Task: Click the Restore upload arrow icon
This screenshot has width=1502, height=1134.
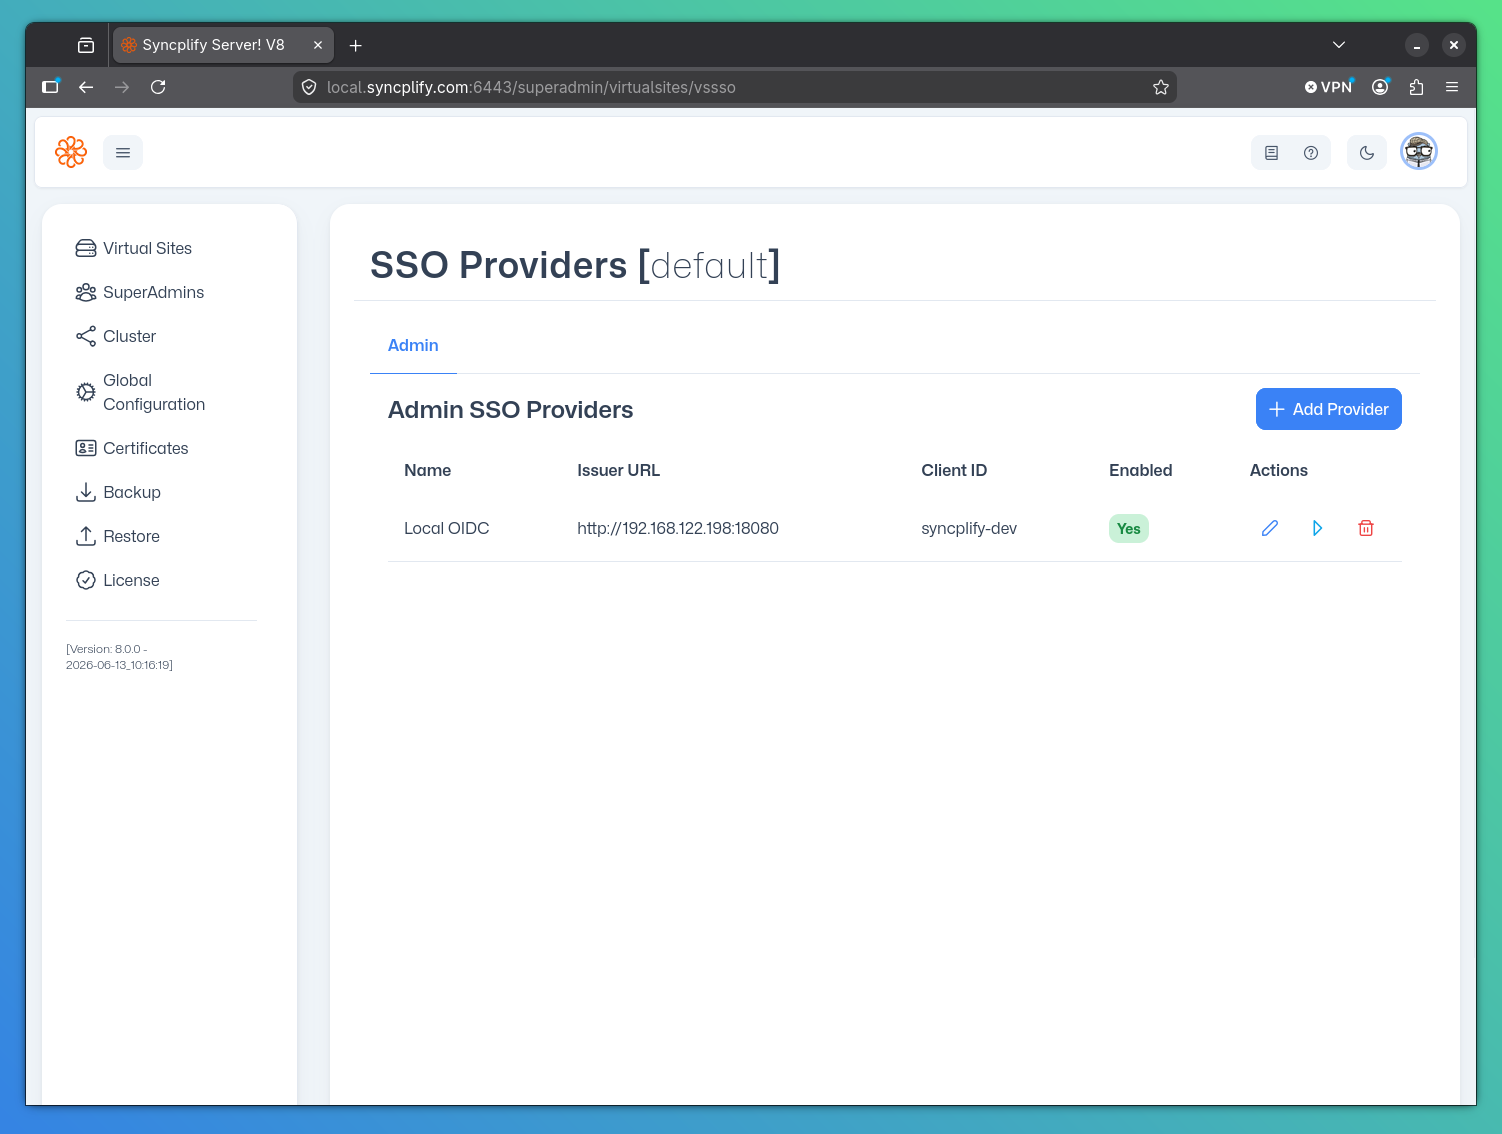Action: (x=86, y=536)
